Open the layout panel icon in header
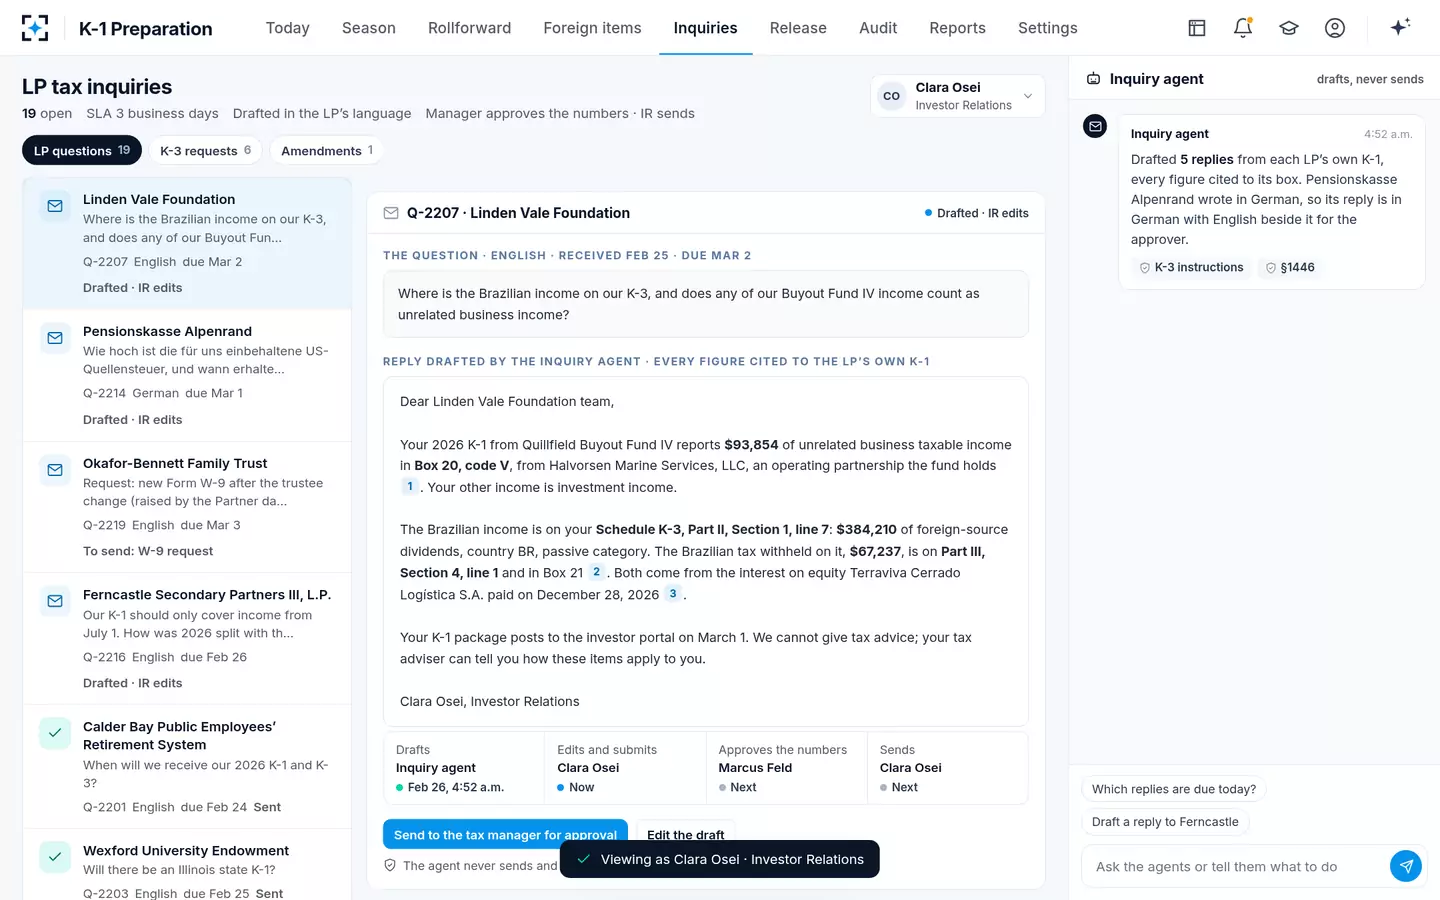The width and height of the screenshot is (1440, 900). (x=1197, y=28)
